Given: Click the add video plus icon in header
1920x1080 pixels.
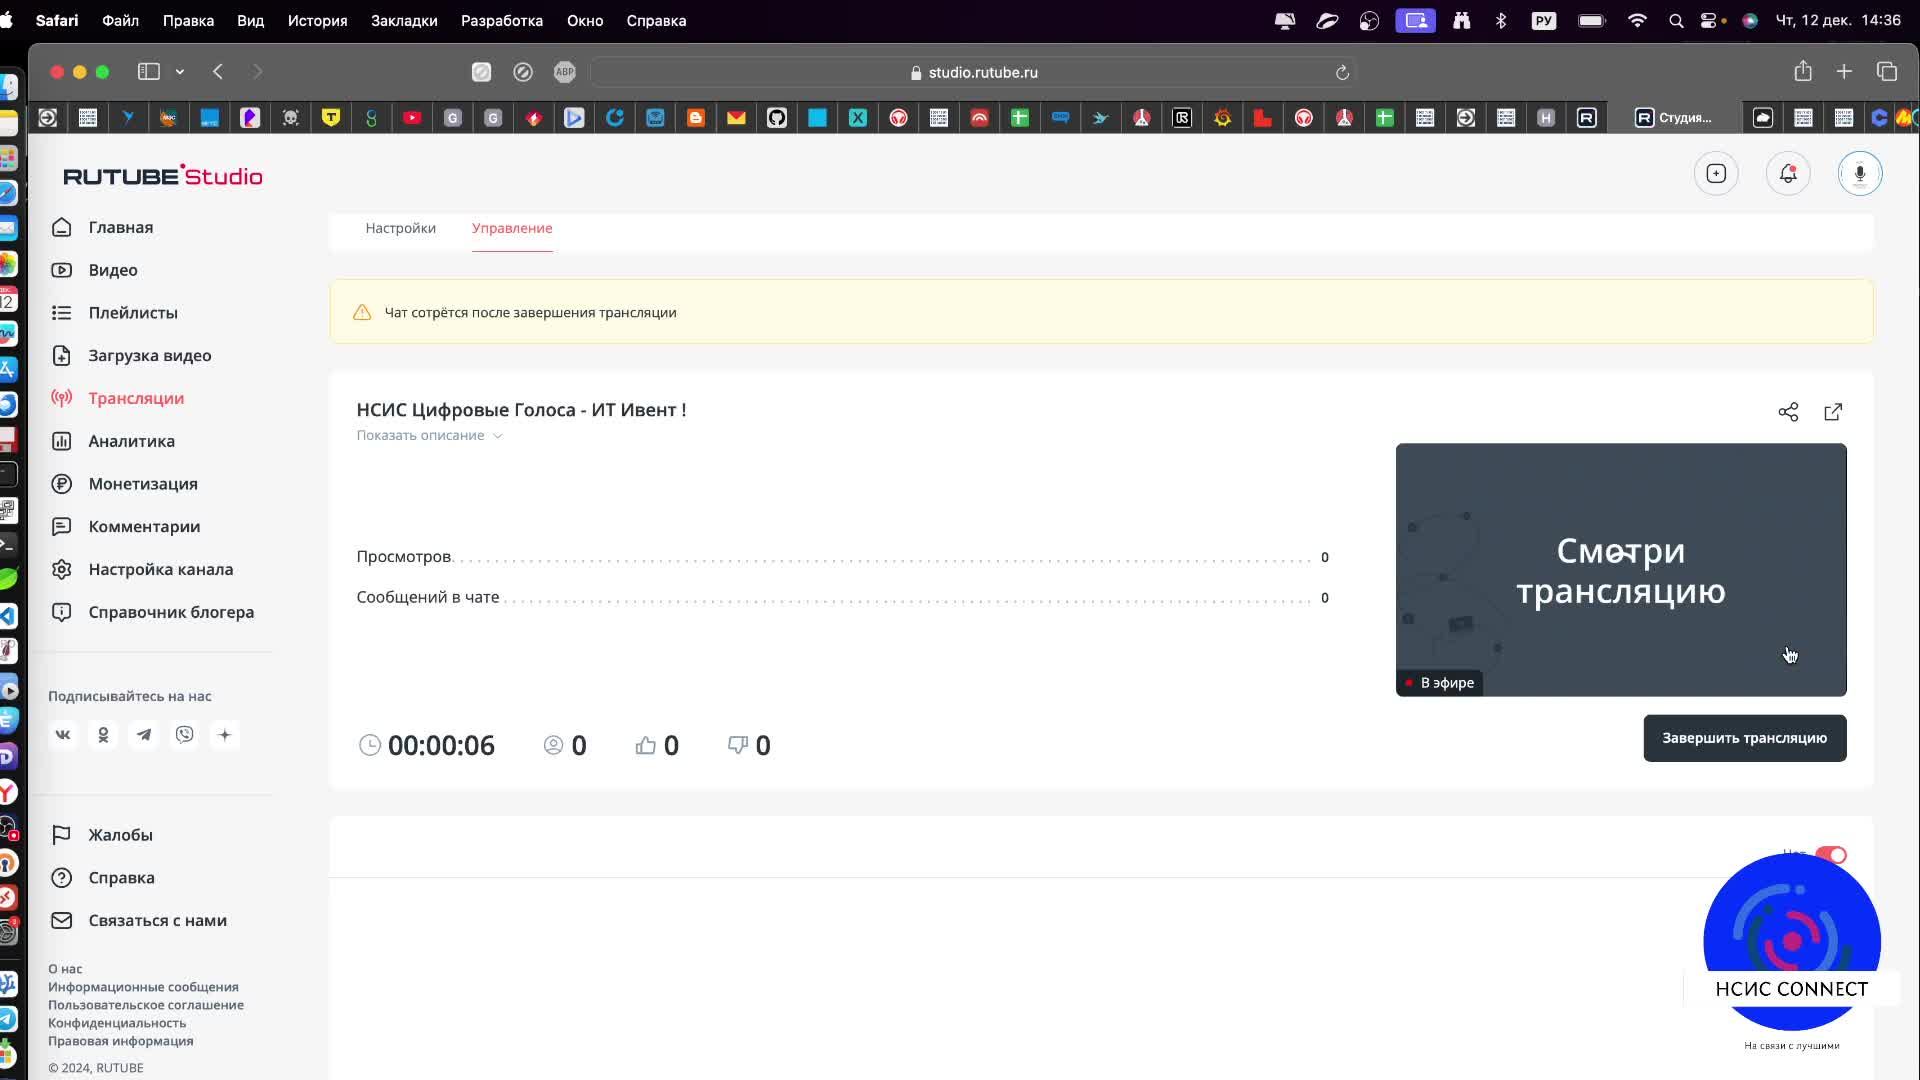Looking at the screenshot, I should click(1716, 174).
